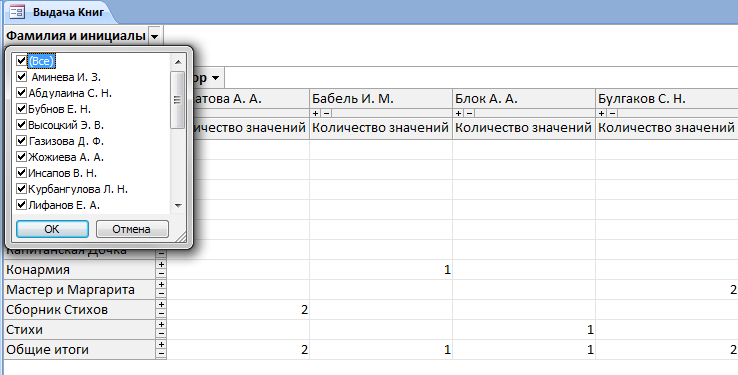Collapse the Конармия row with minus
Image resolution: width=738 pixels, height=375 pixels.
(x=161, y=273)
